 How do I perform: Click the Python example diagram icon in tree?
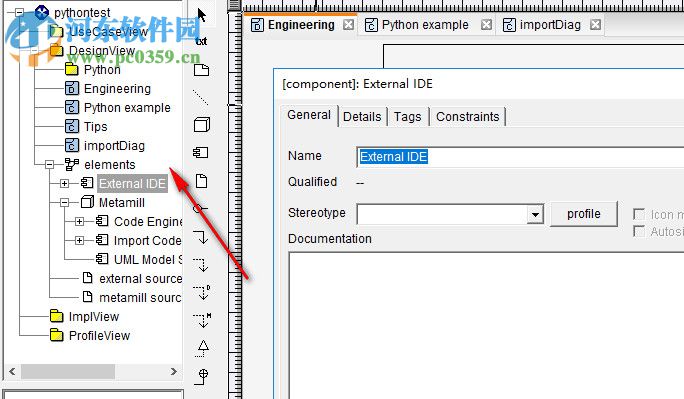coord(72,107)
